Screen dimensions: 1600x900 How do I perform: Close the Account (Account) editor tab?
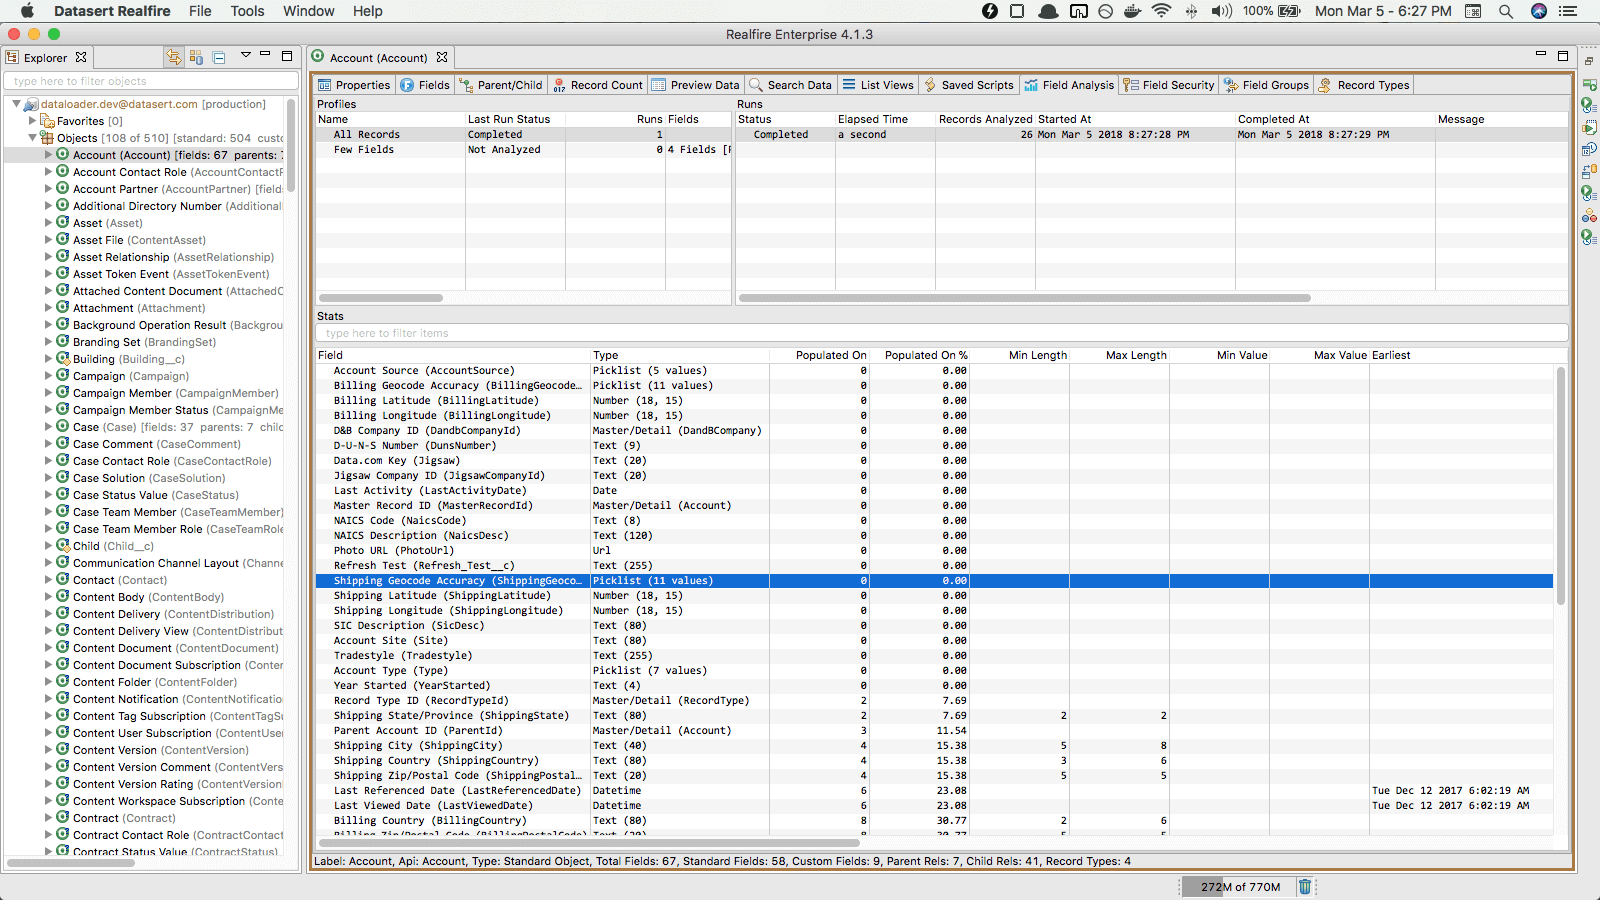coord(442,57)
